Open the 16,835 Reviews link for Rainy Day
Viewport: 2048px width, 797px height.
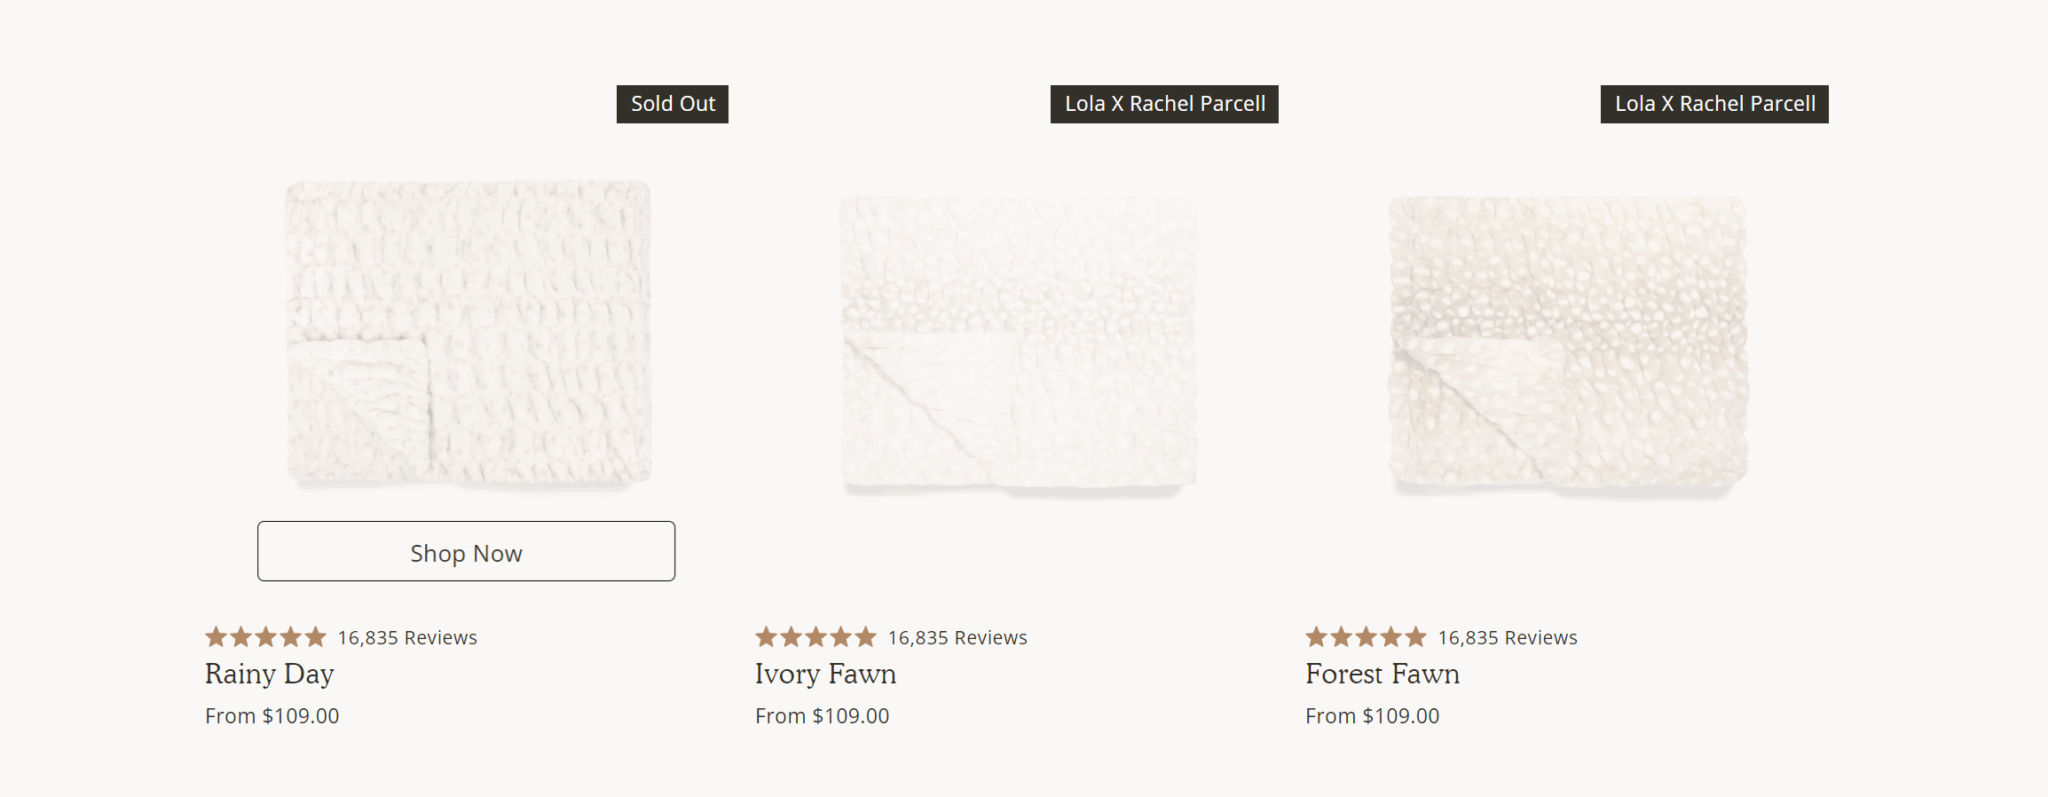pyautogui.click(x=407, y=638)
